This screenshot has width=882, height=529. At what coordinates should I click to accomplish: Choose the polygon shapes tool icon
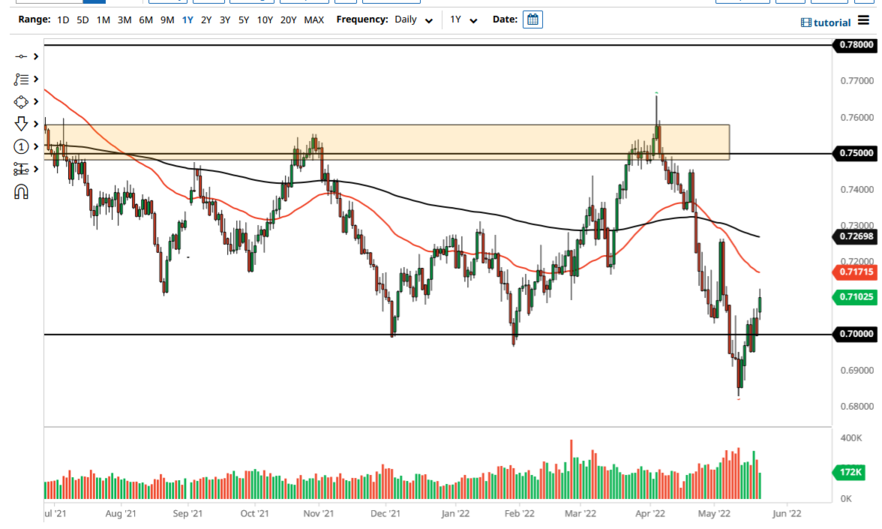click(x=21, y=102)
